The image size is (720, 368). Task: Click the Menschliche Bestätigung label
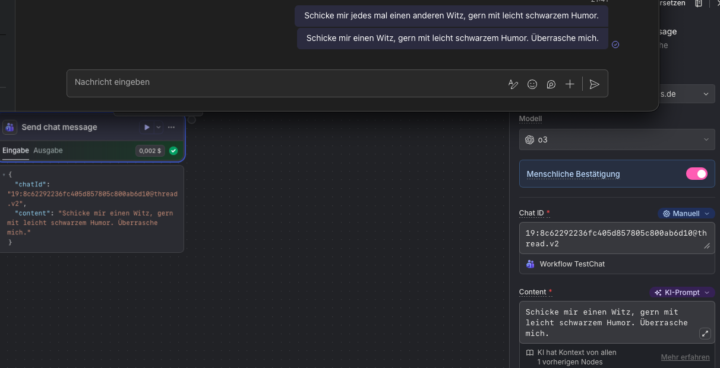(x=573, y=174)
